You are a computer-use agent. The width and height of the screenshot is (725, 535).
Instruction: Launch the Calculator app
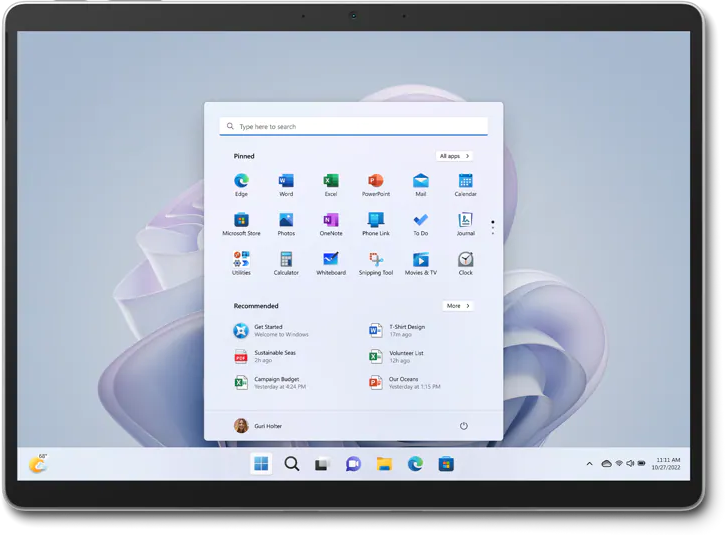coord(286,263)
